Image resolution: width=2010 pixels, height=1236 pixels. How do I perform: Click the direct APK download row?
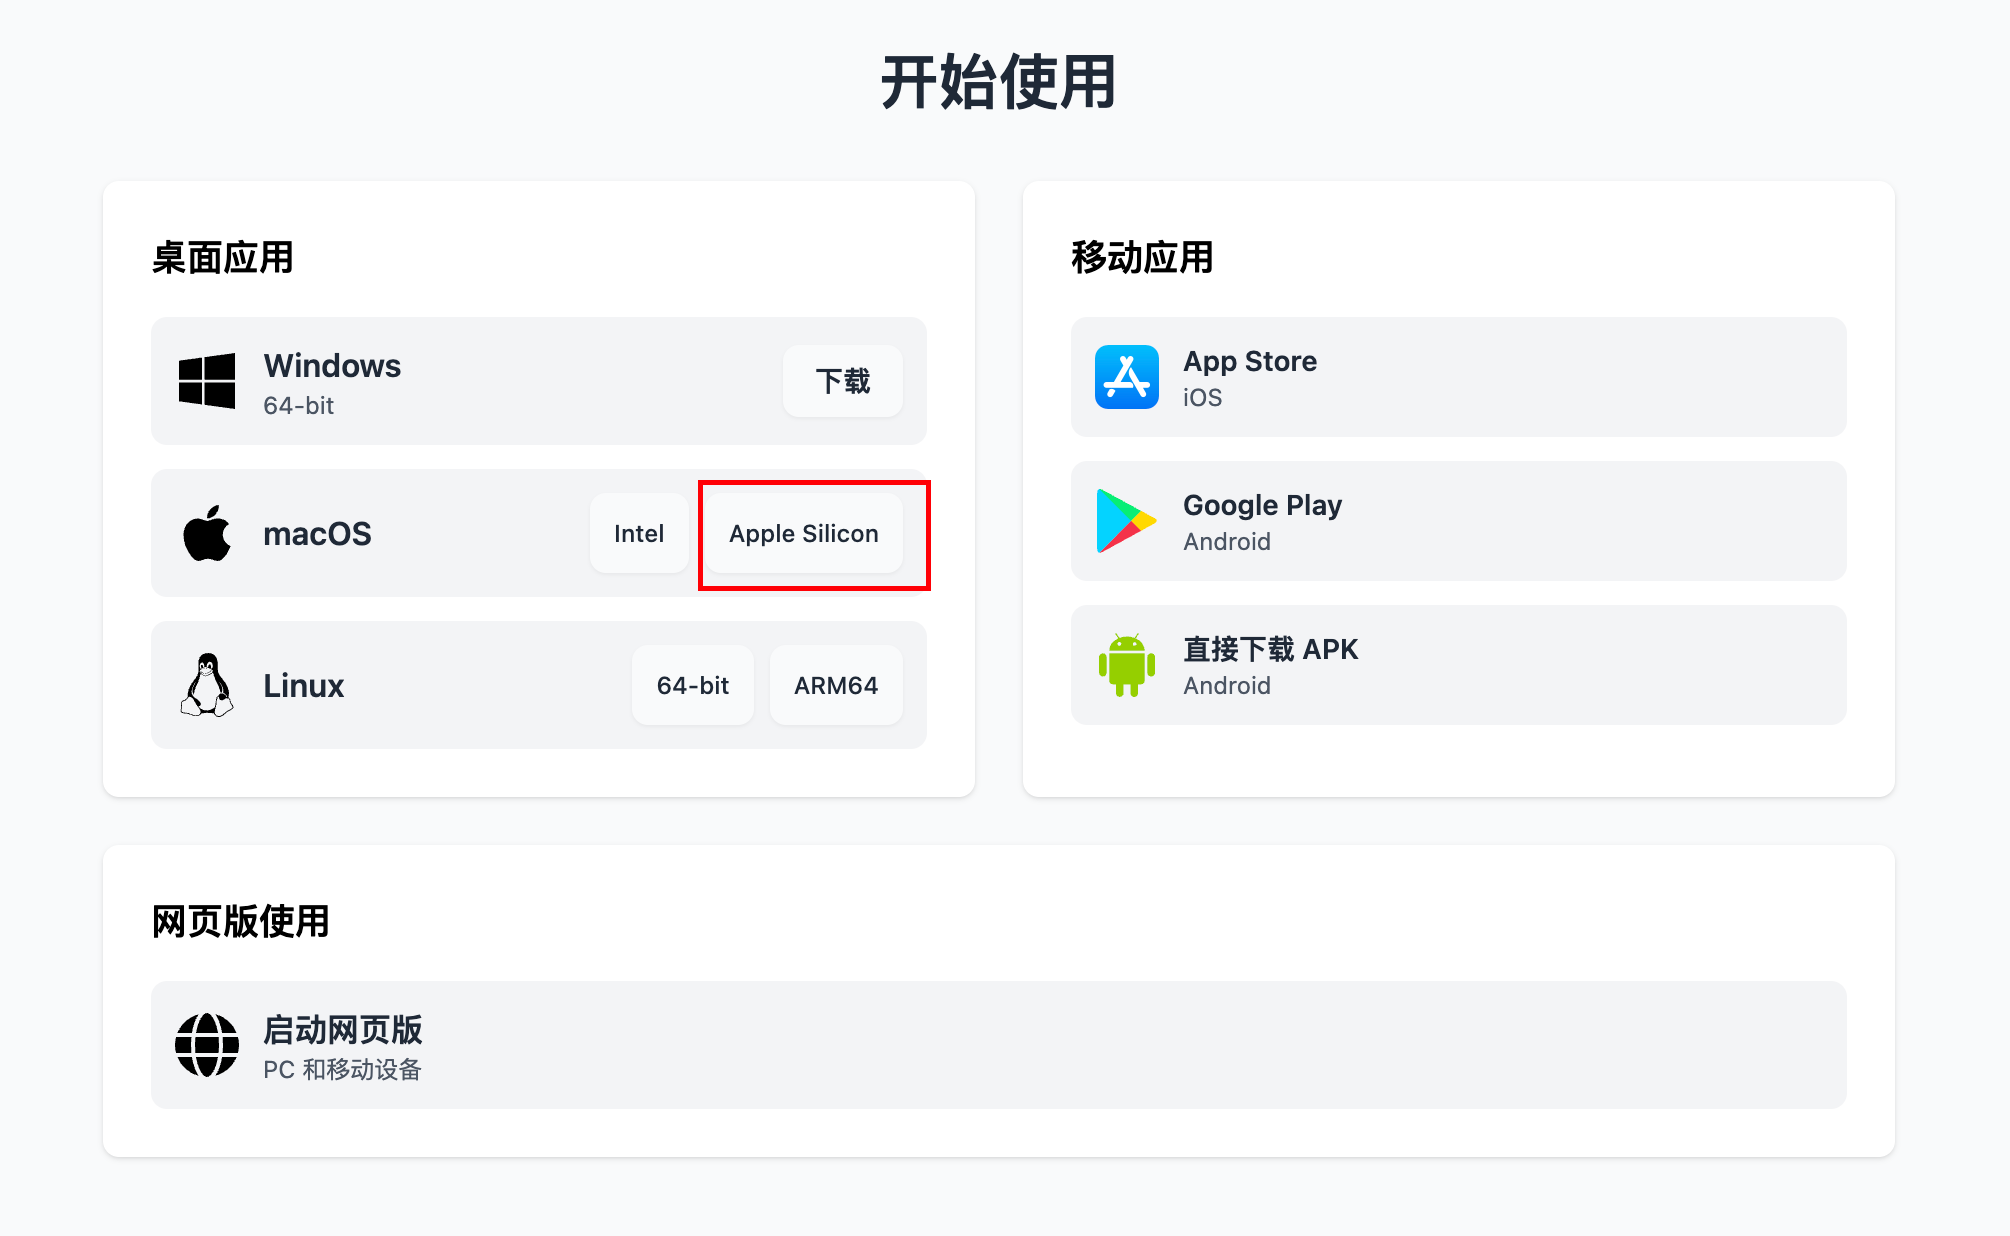(x=1458, y=665)
